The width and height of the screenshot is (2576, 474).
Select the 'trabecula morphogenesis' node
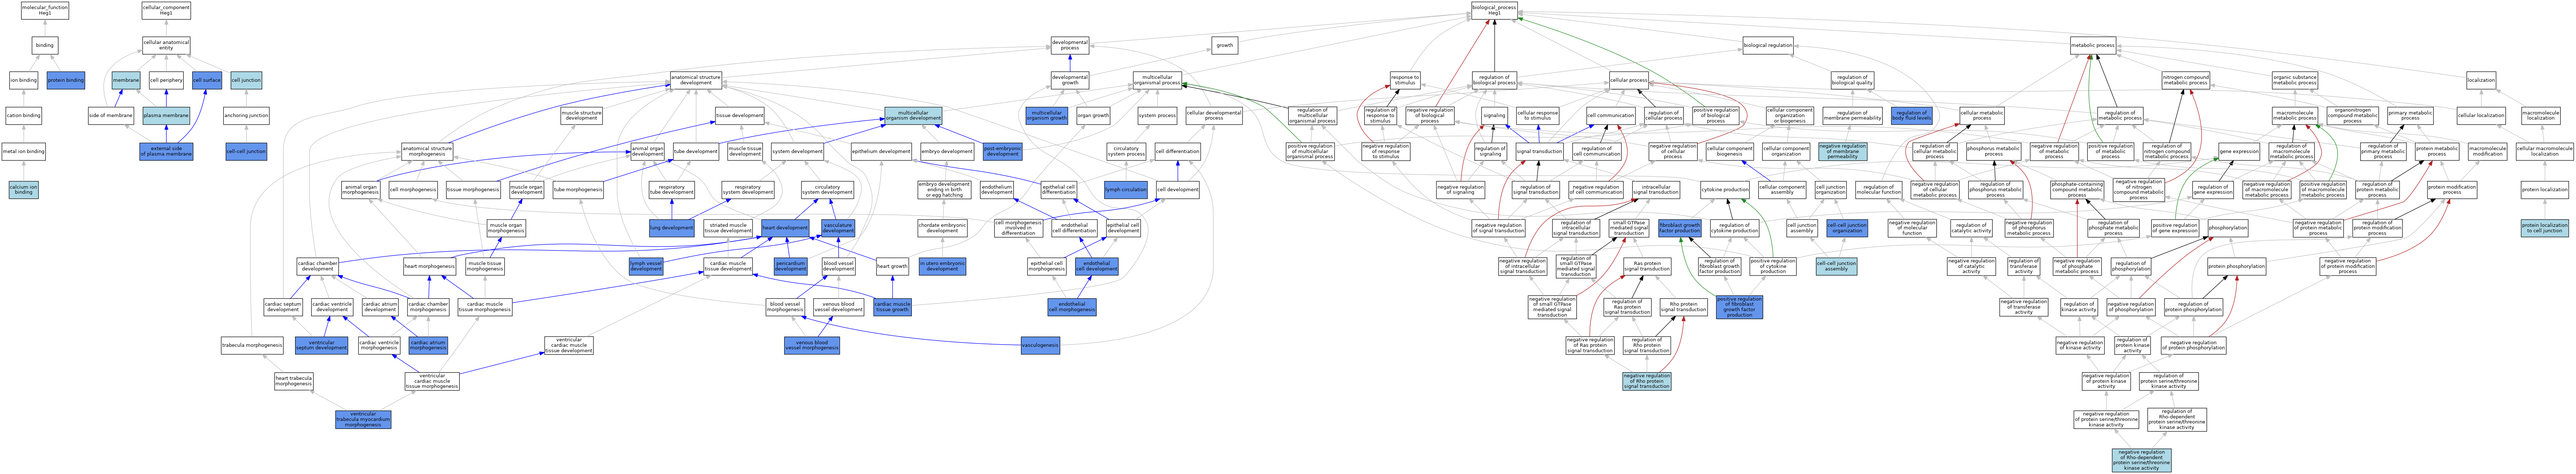tap(252, 345)
